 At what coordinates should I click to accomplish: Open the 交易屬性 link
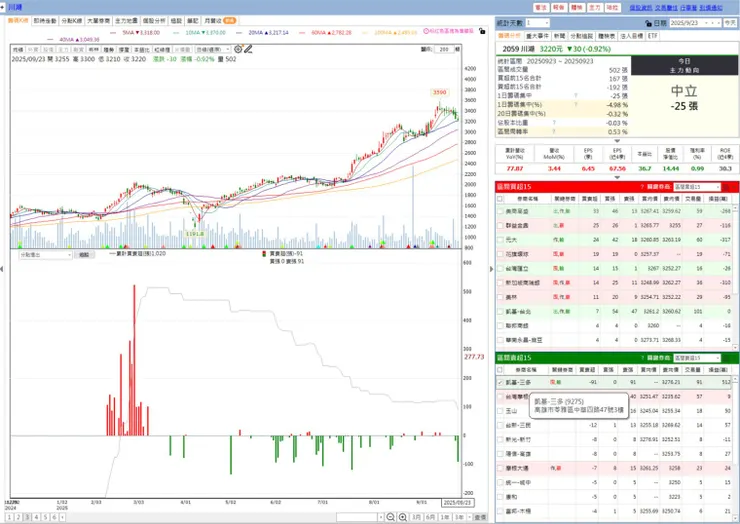tap(666, 8)
